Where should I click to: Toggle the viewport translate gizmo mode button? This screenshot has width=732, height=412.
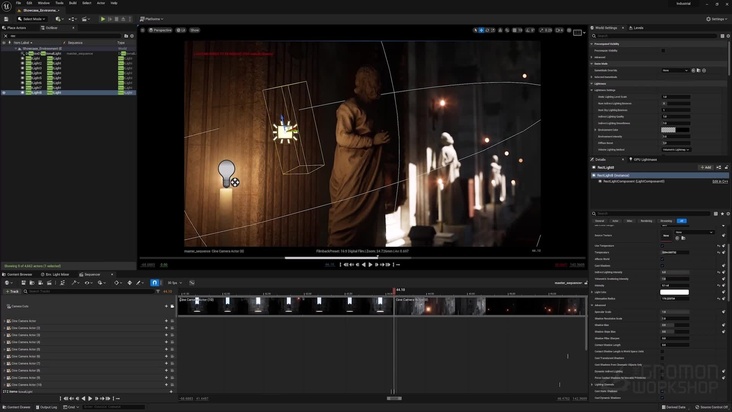[481, 30]
